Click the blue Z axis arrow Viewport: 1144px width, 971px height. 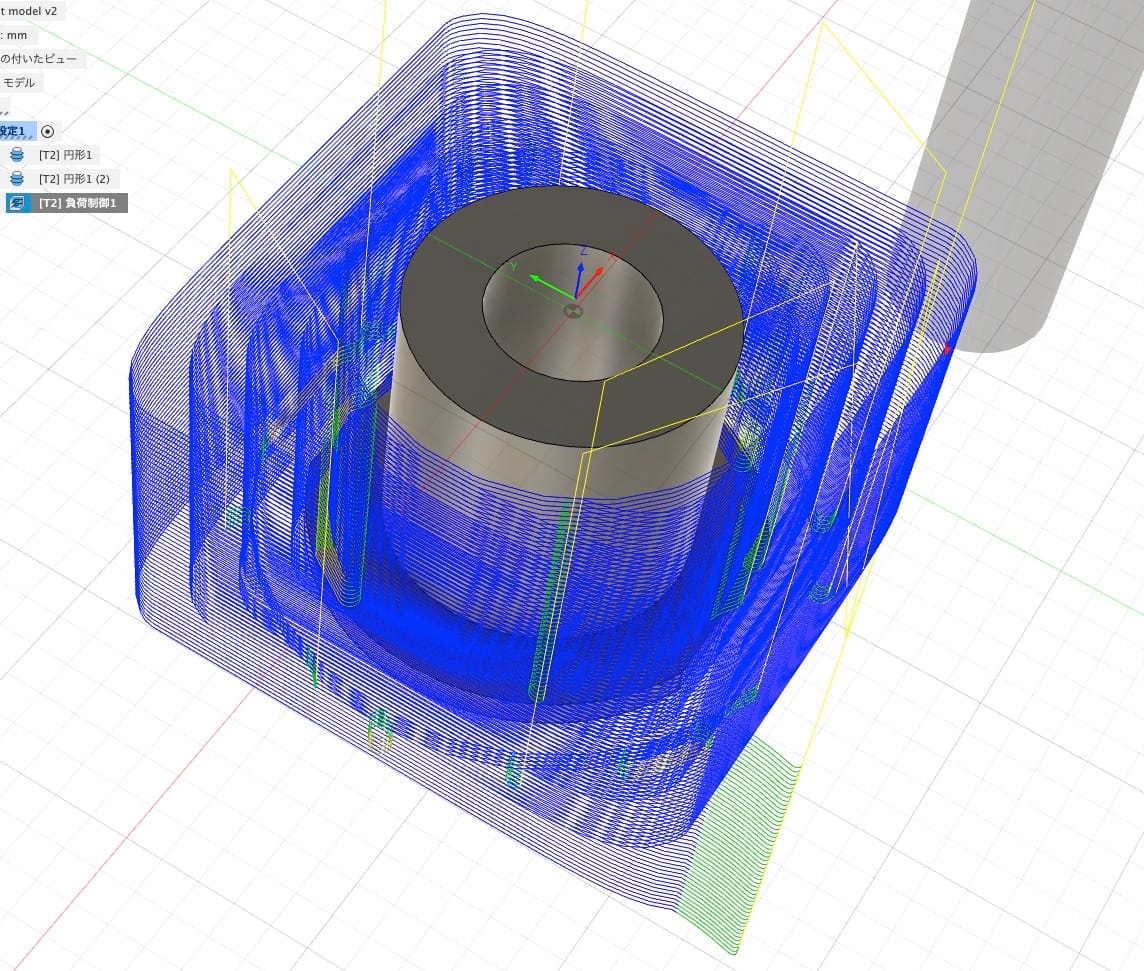582,262
